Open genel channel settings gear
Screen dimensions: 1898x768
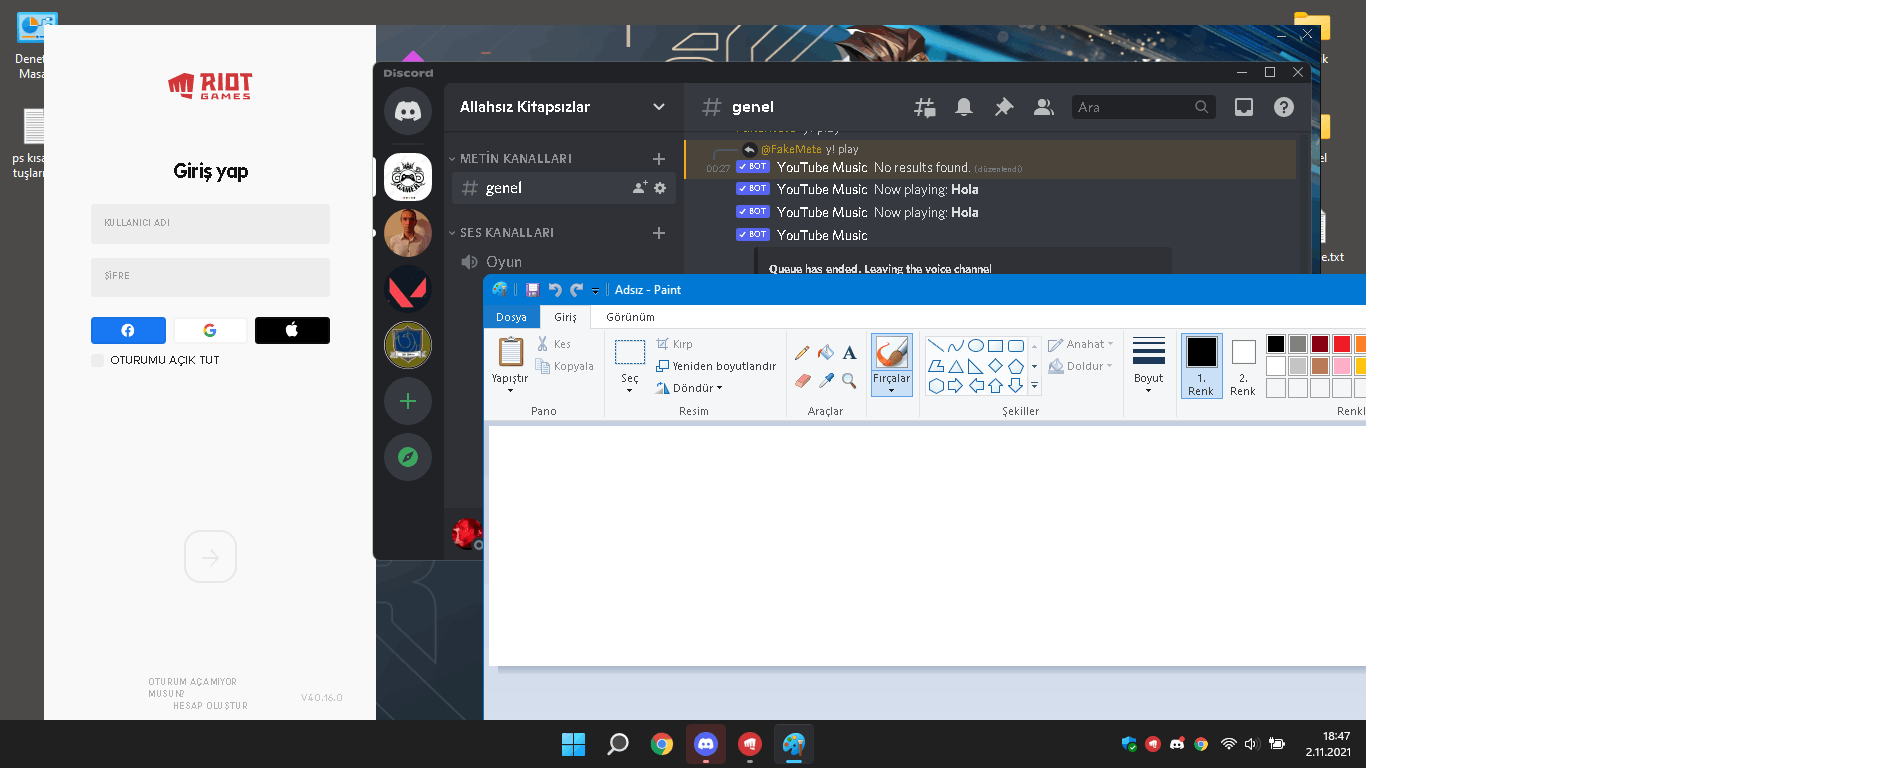[x=660, y=188]
